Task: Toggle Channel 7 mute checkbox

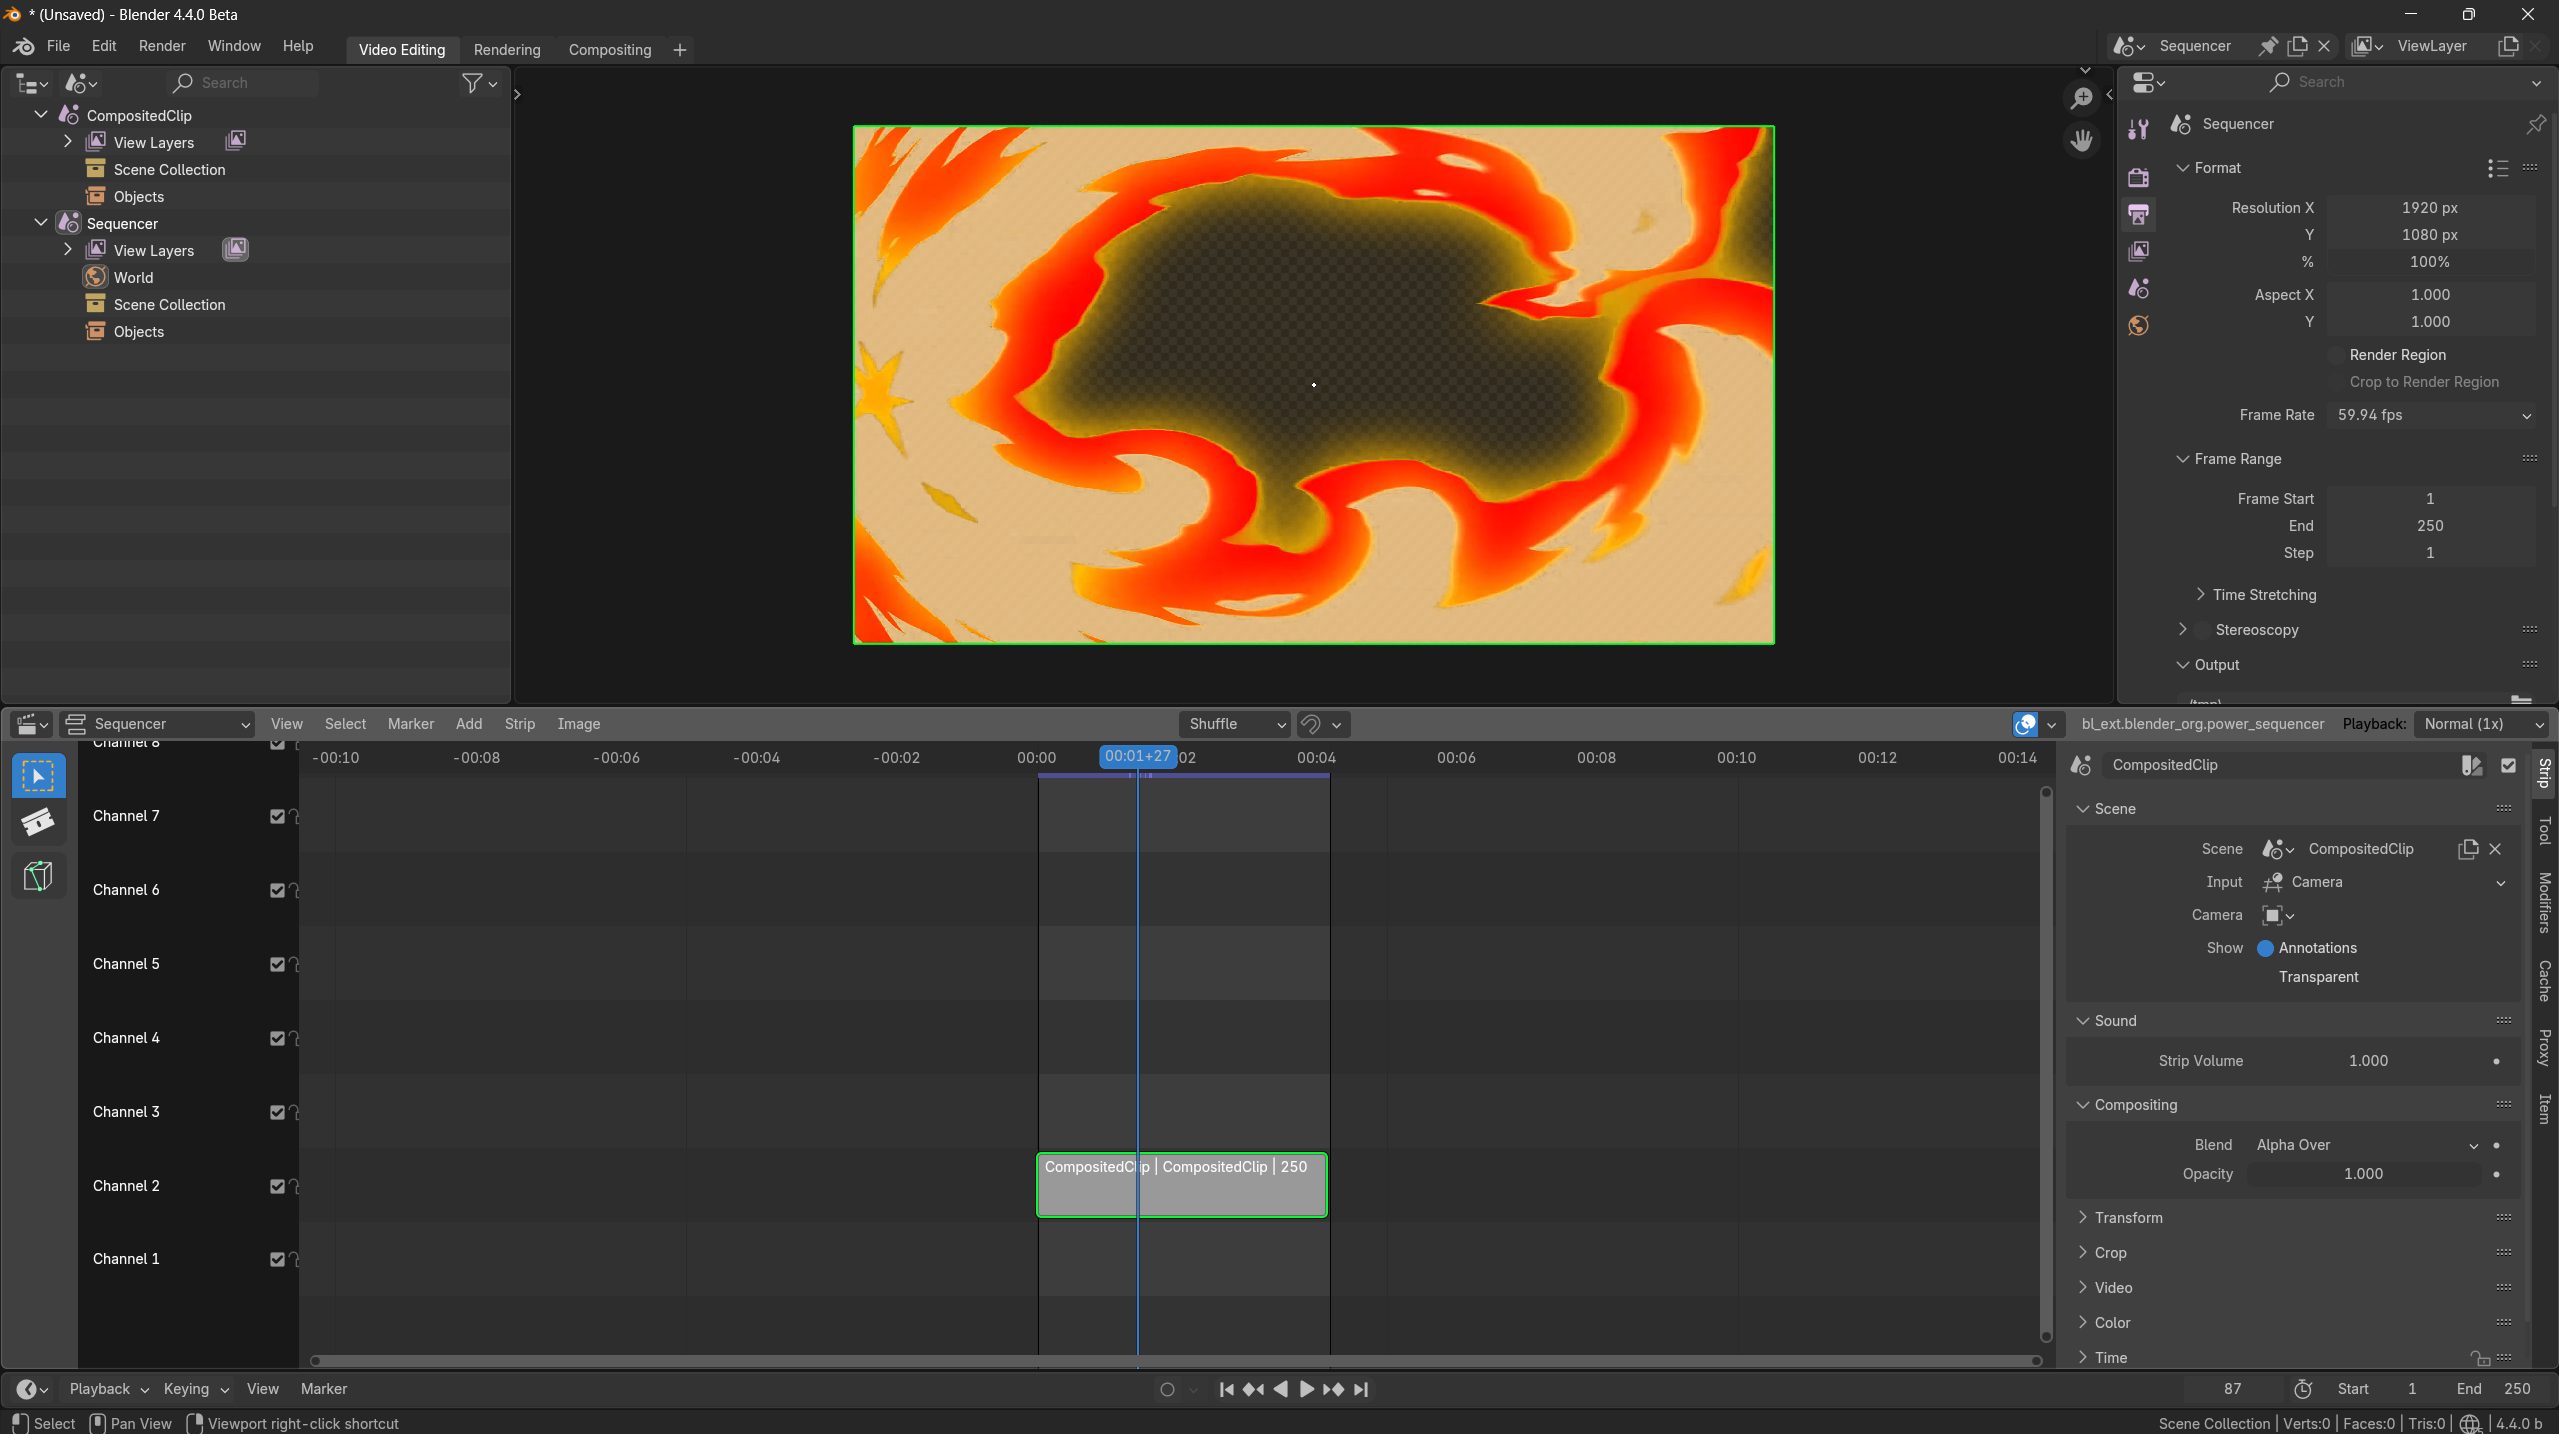Action: [x=277, y=816]
